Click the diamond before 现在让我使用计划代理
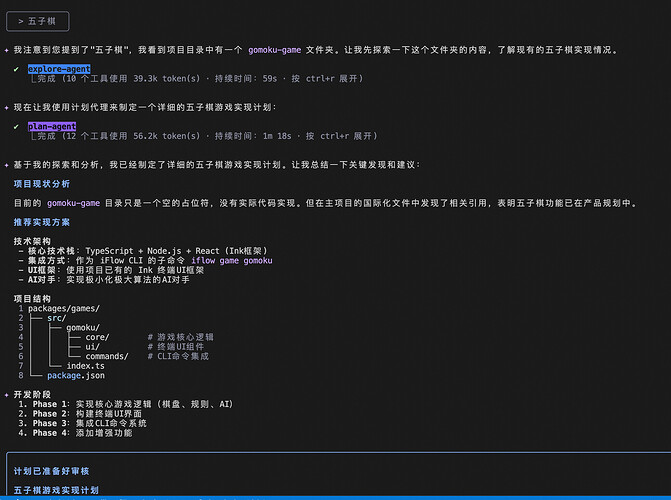The height and width of the screenshot is (500, 671). click(x=6, y=106)
